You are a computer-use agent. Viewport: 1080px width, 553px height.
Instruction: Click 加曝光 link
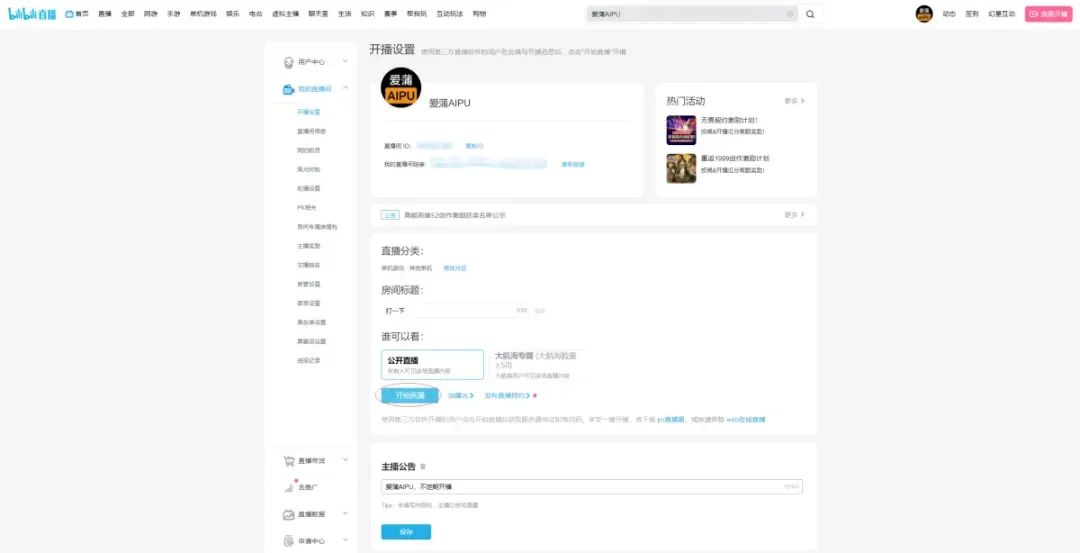point(461,396)
